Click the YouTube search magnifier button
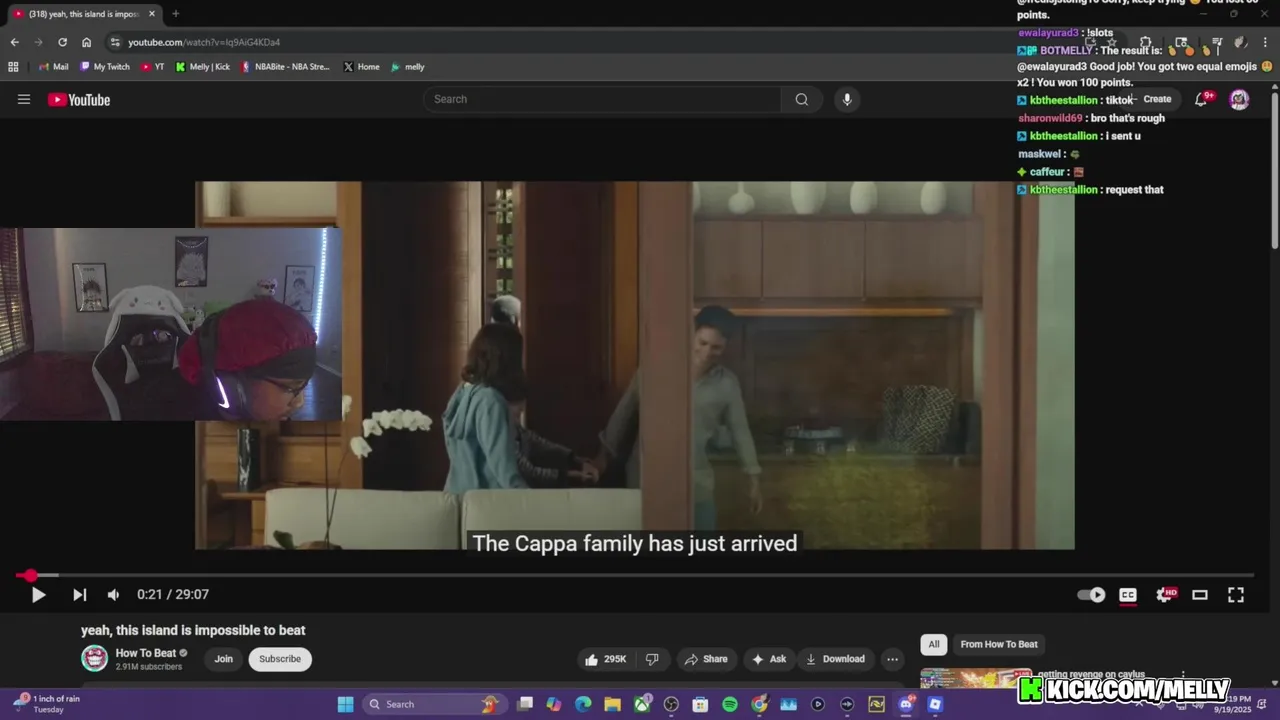 (802, 99)
